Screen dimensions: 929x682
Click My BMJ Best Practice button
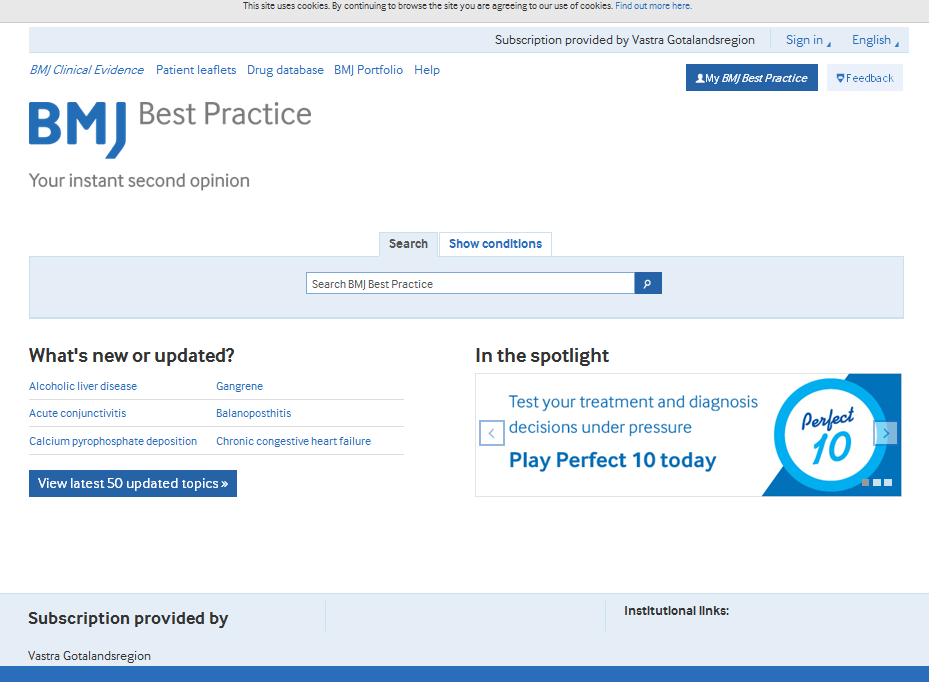[x=752, y=78]
